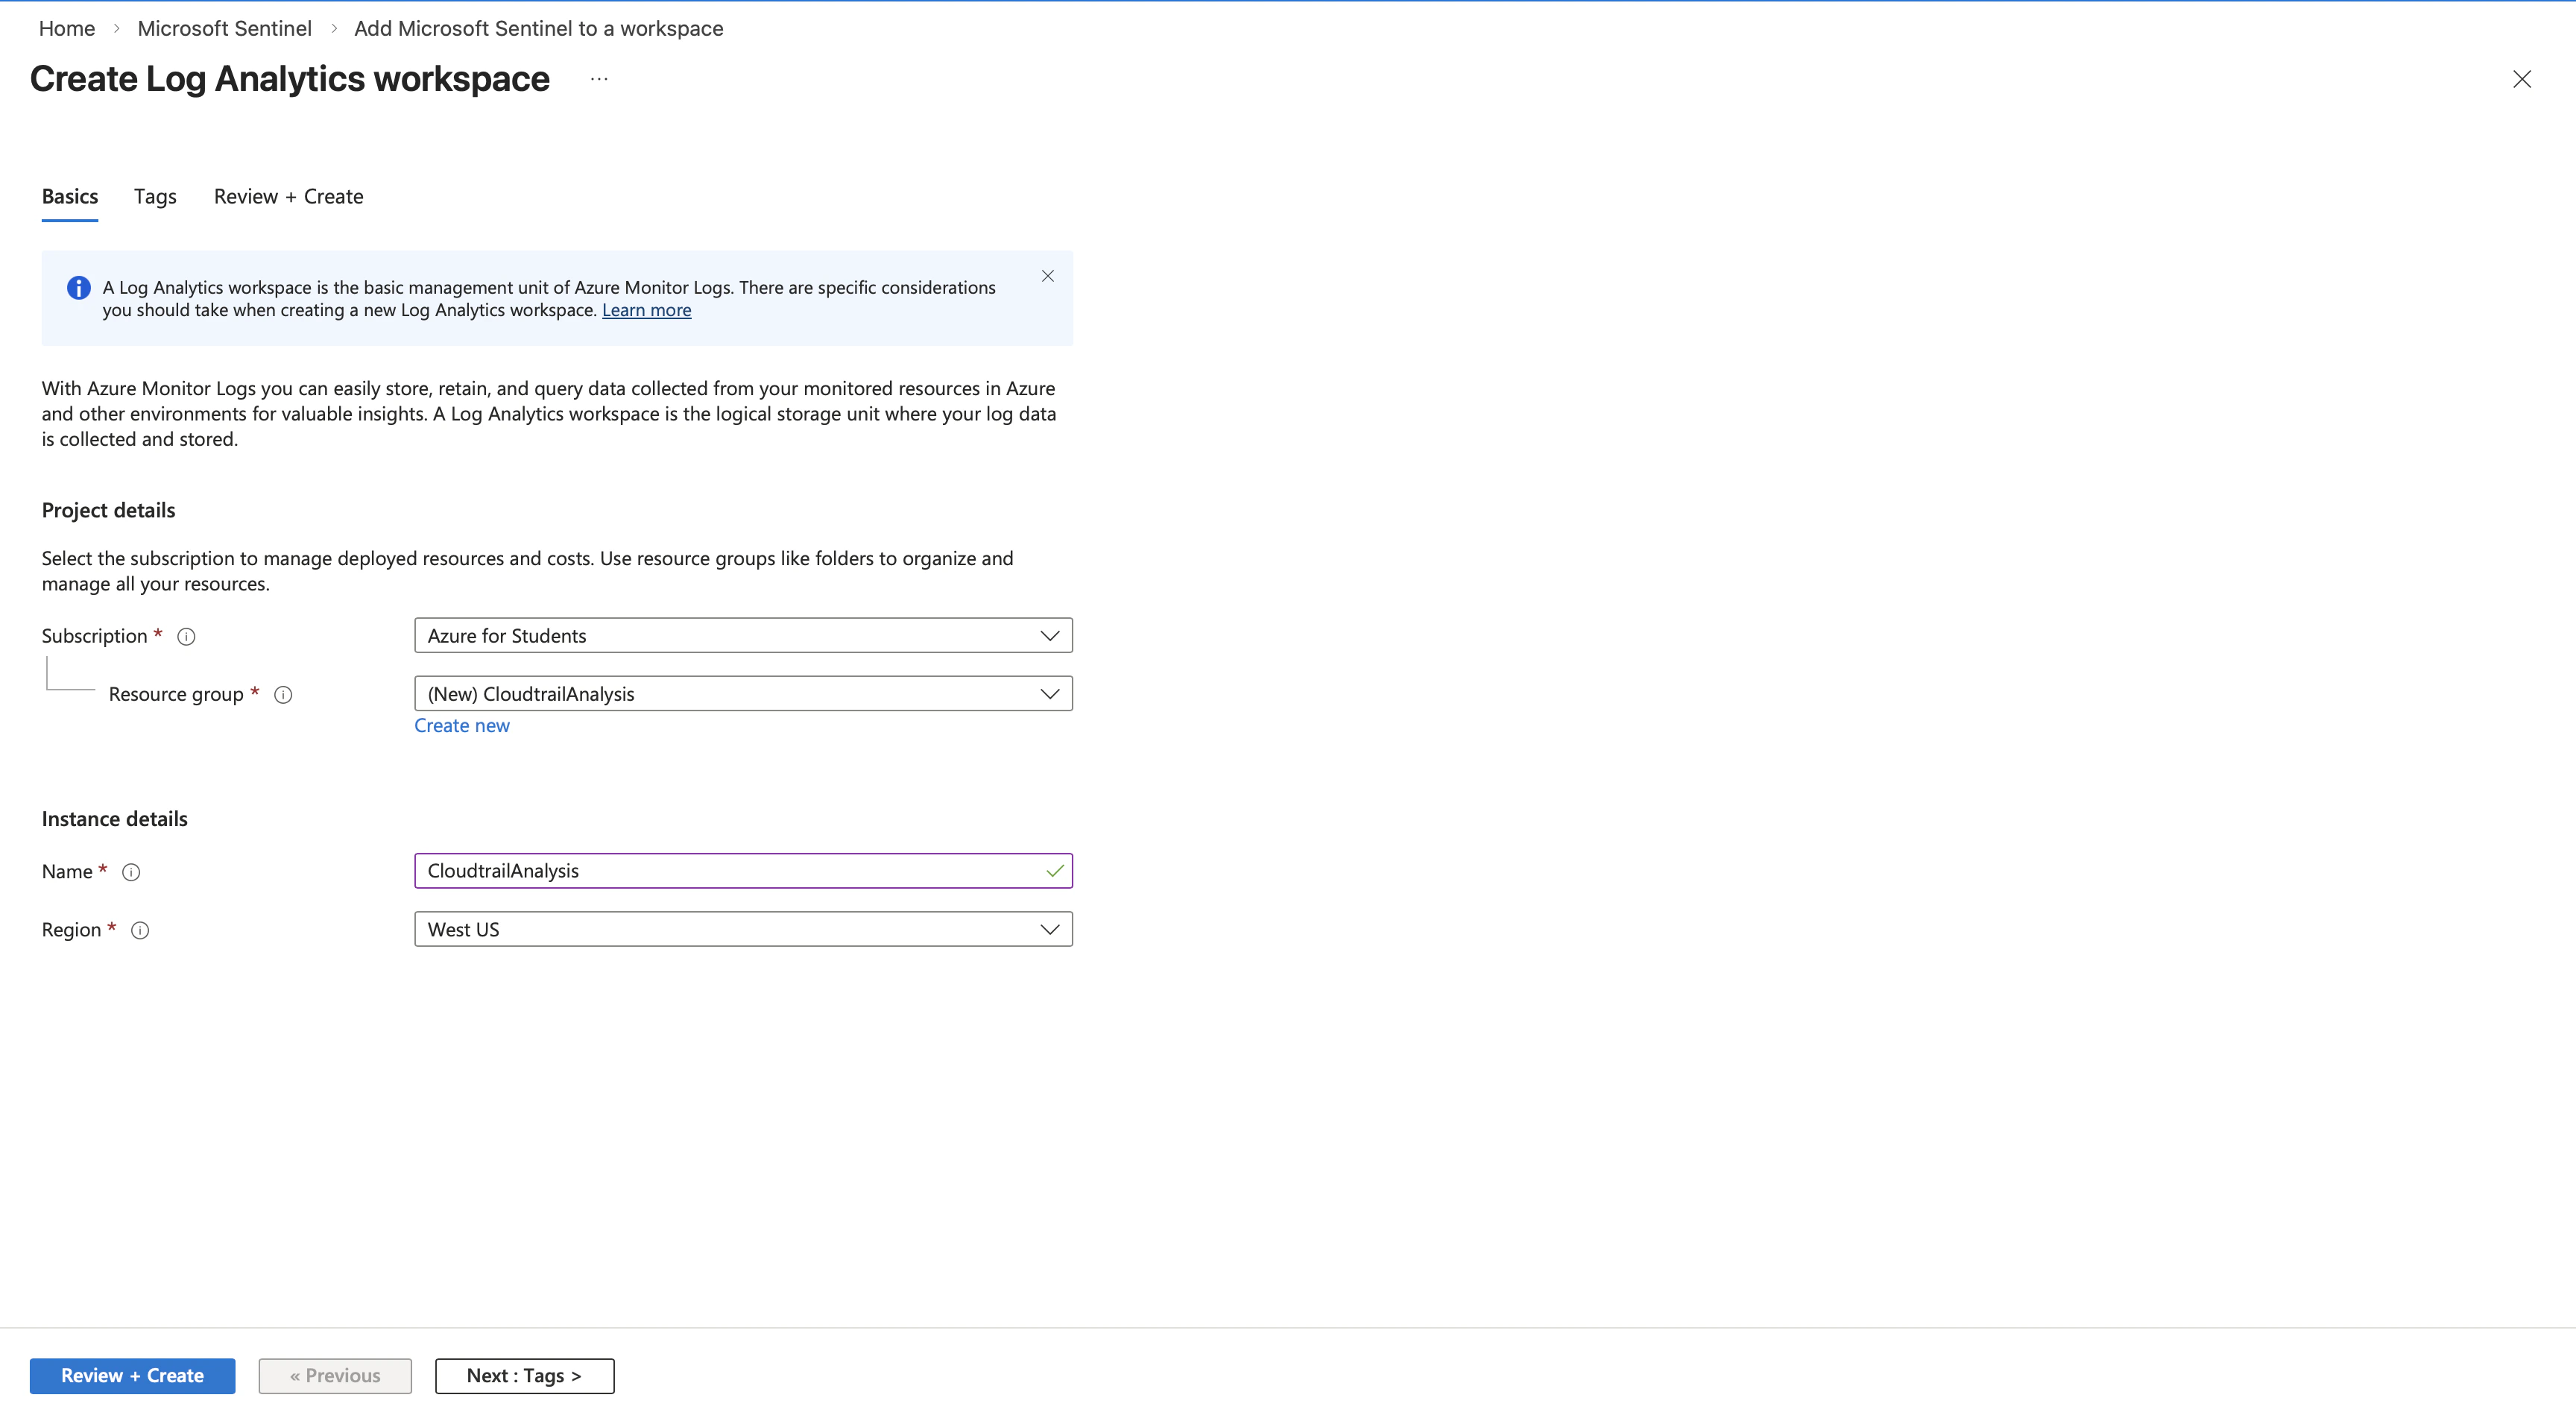Switch to the Tags tab

[155, 196]
